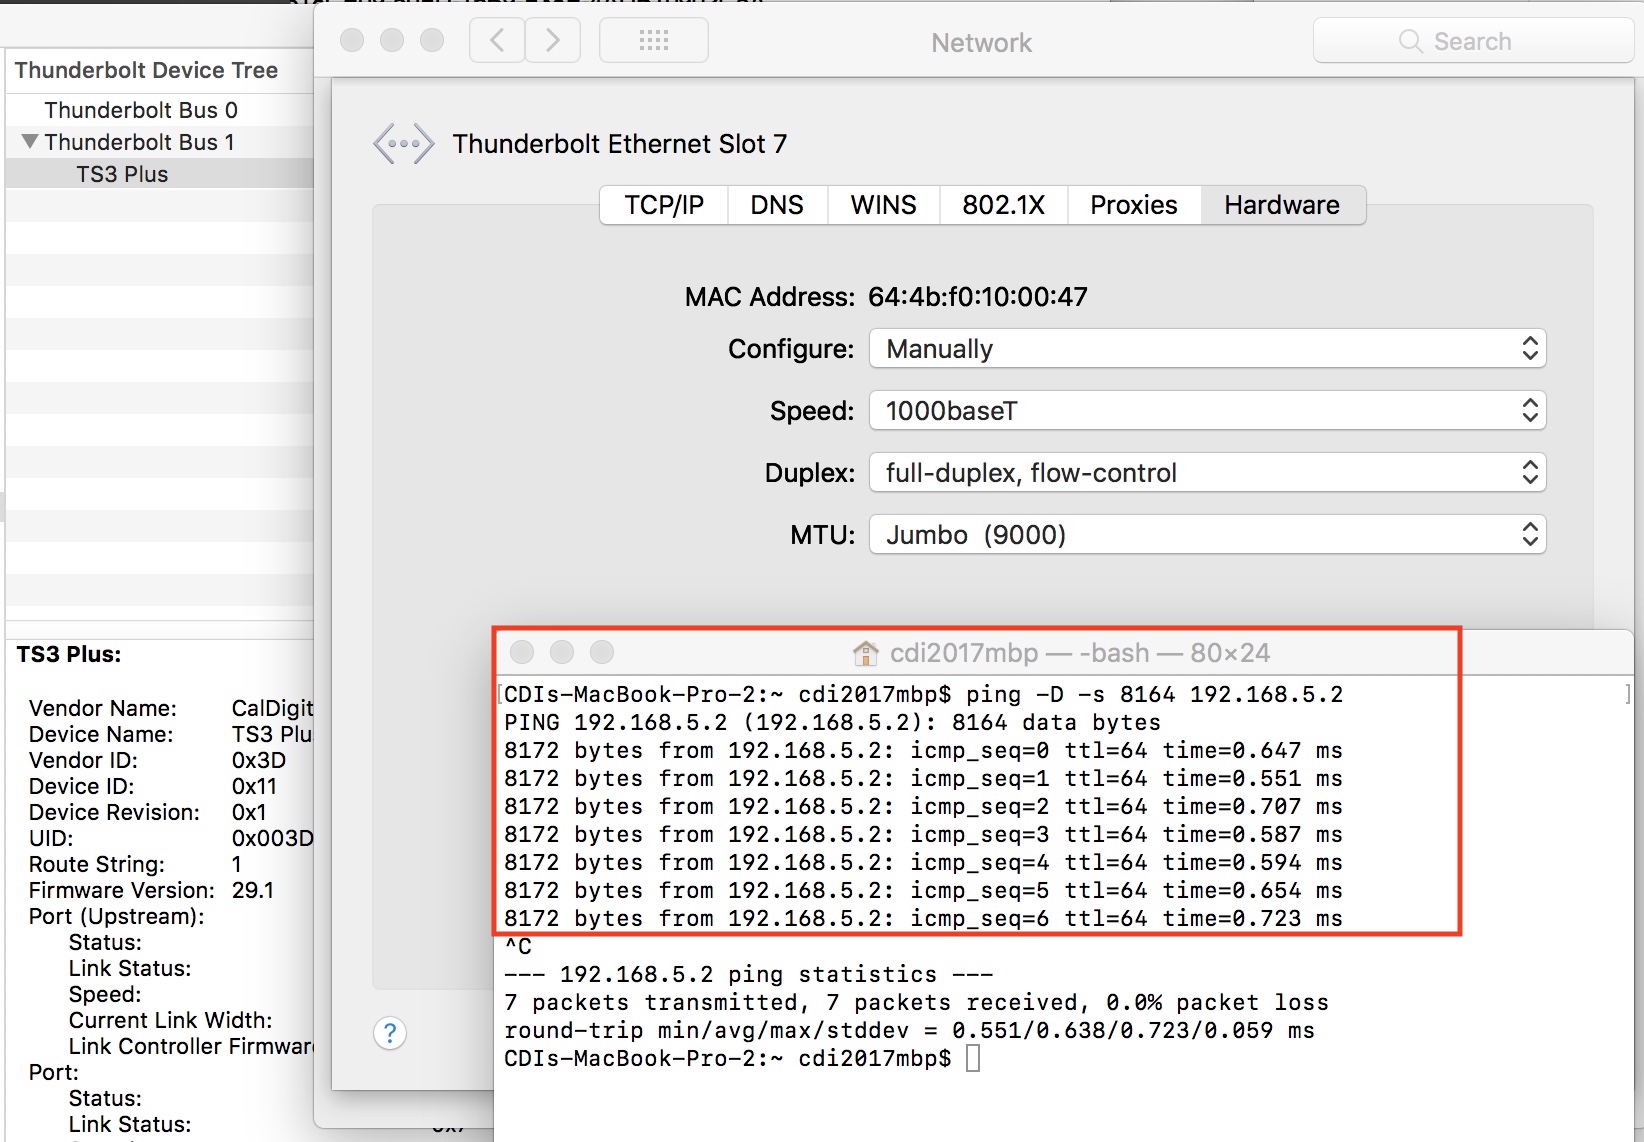Click the Terminal window title cdi2017mbp
Viewport: 1644px width, 1142px height.
tap(1080, 653)
